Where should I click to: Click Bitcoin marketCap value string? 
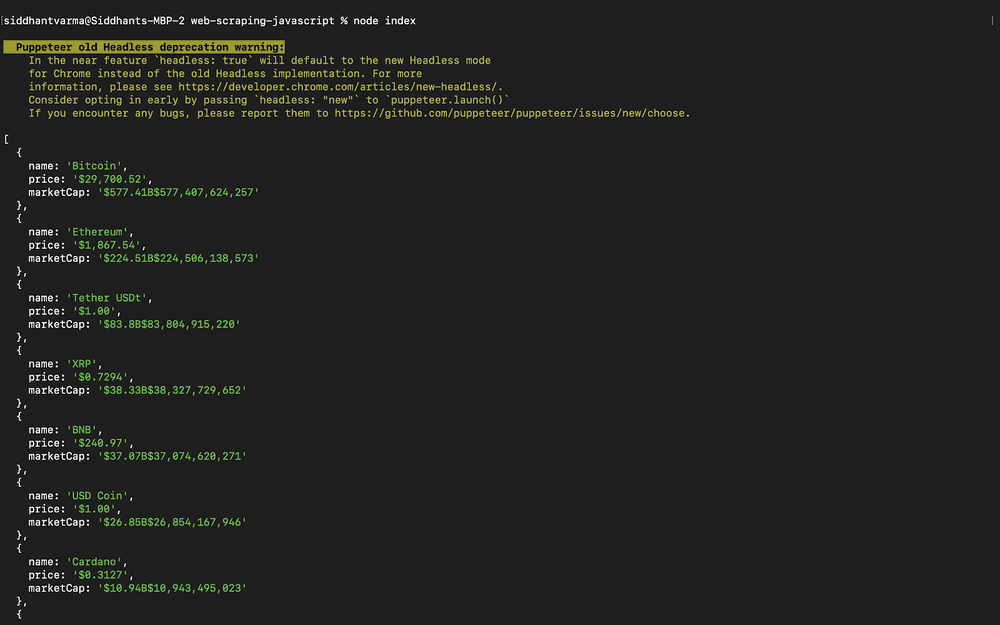click(x=179, y=192)
